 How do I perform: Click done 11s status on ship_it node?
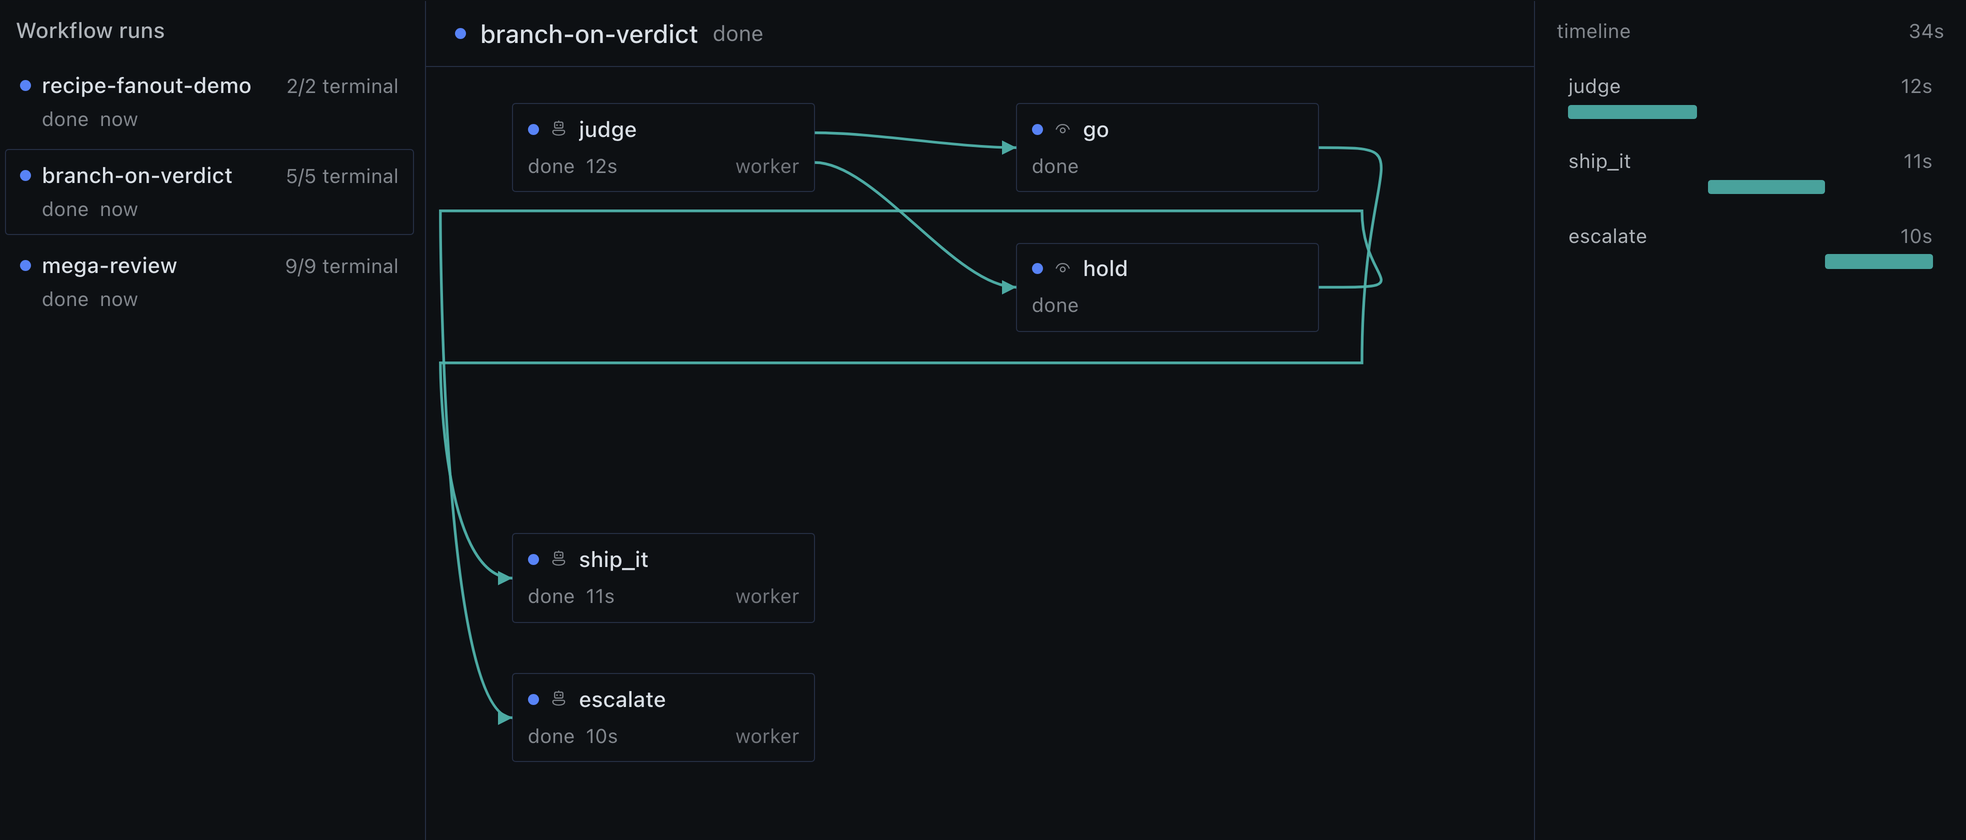571,596
